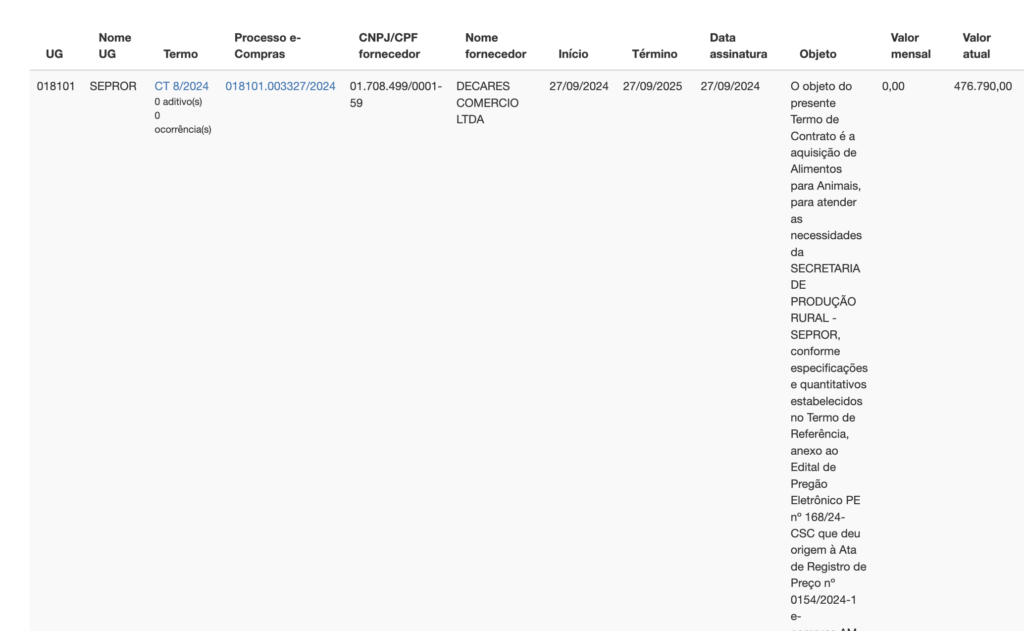Open process link 018101.003327/2024
This screenshot has height=631, width=1024.
click(280, 86)
